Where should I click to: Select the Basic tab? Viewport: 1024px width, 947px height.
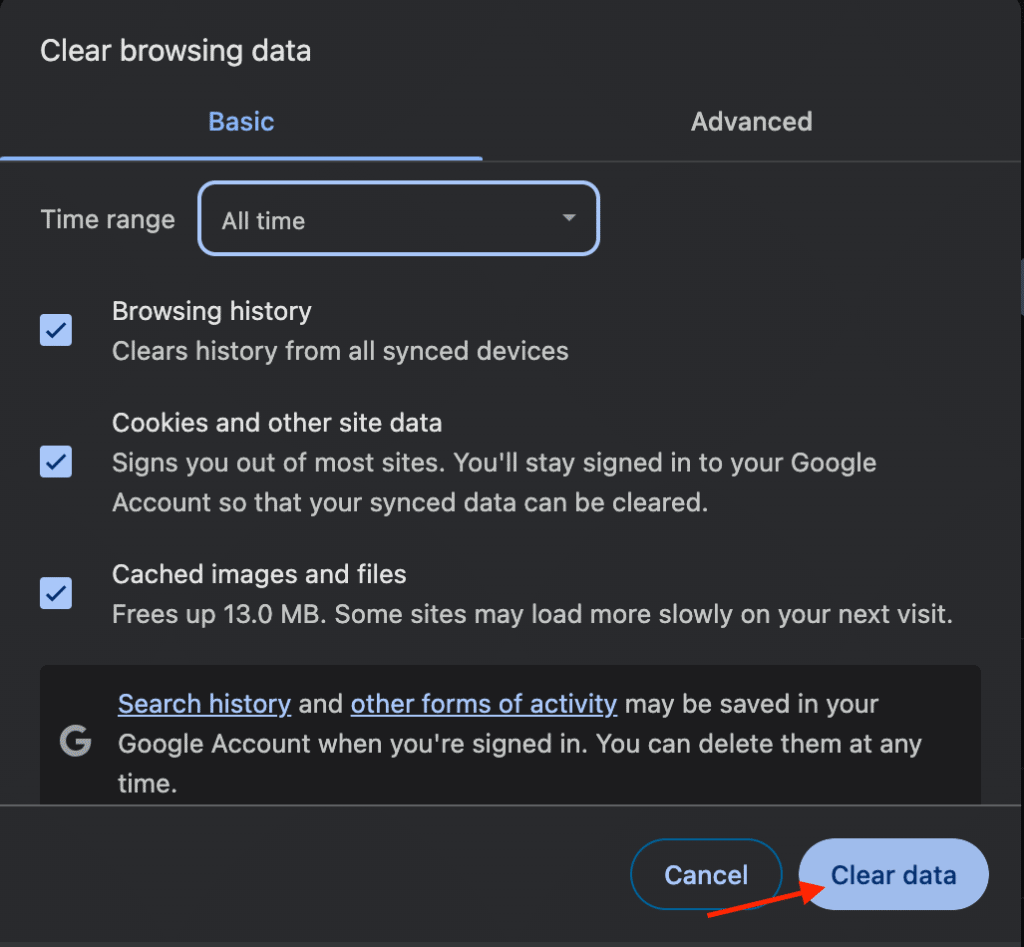(x=240, y=121)
